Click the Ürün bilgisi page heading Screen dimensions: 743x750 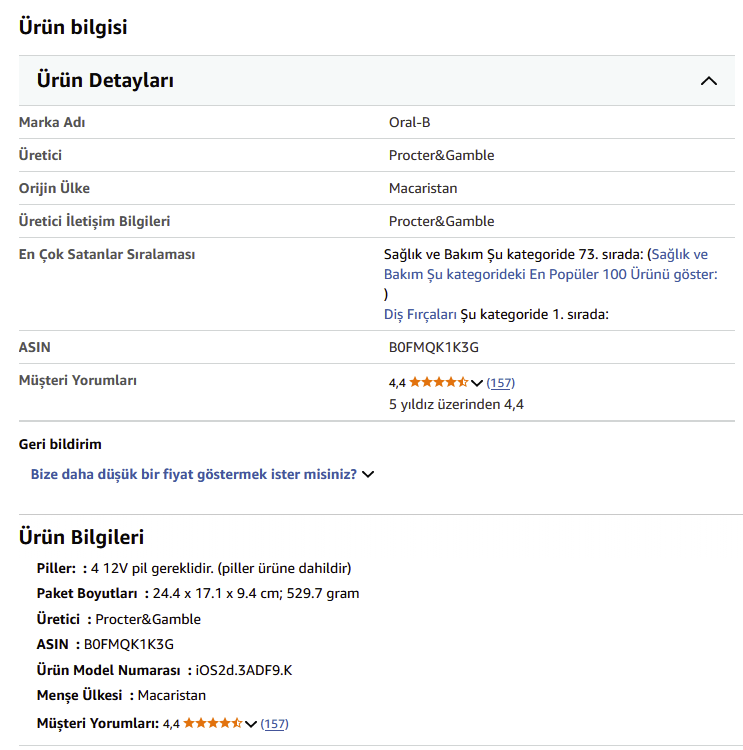click(x=73, y=27)
